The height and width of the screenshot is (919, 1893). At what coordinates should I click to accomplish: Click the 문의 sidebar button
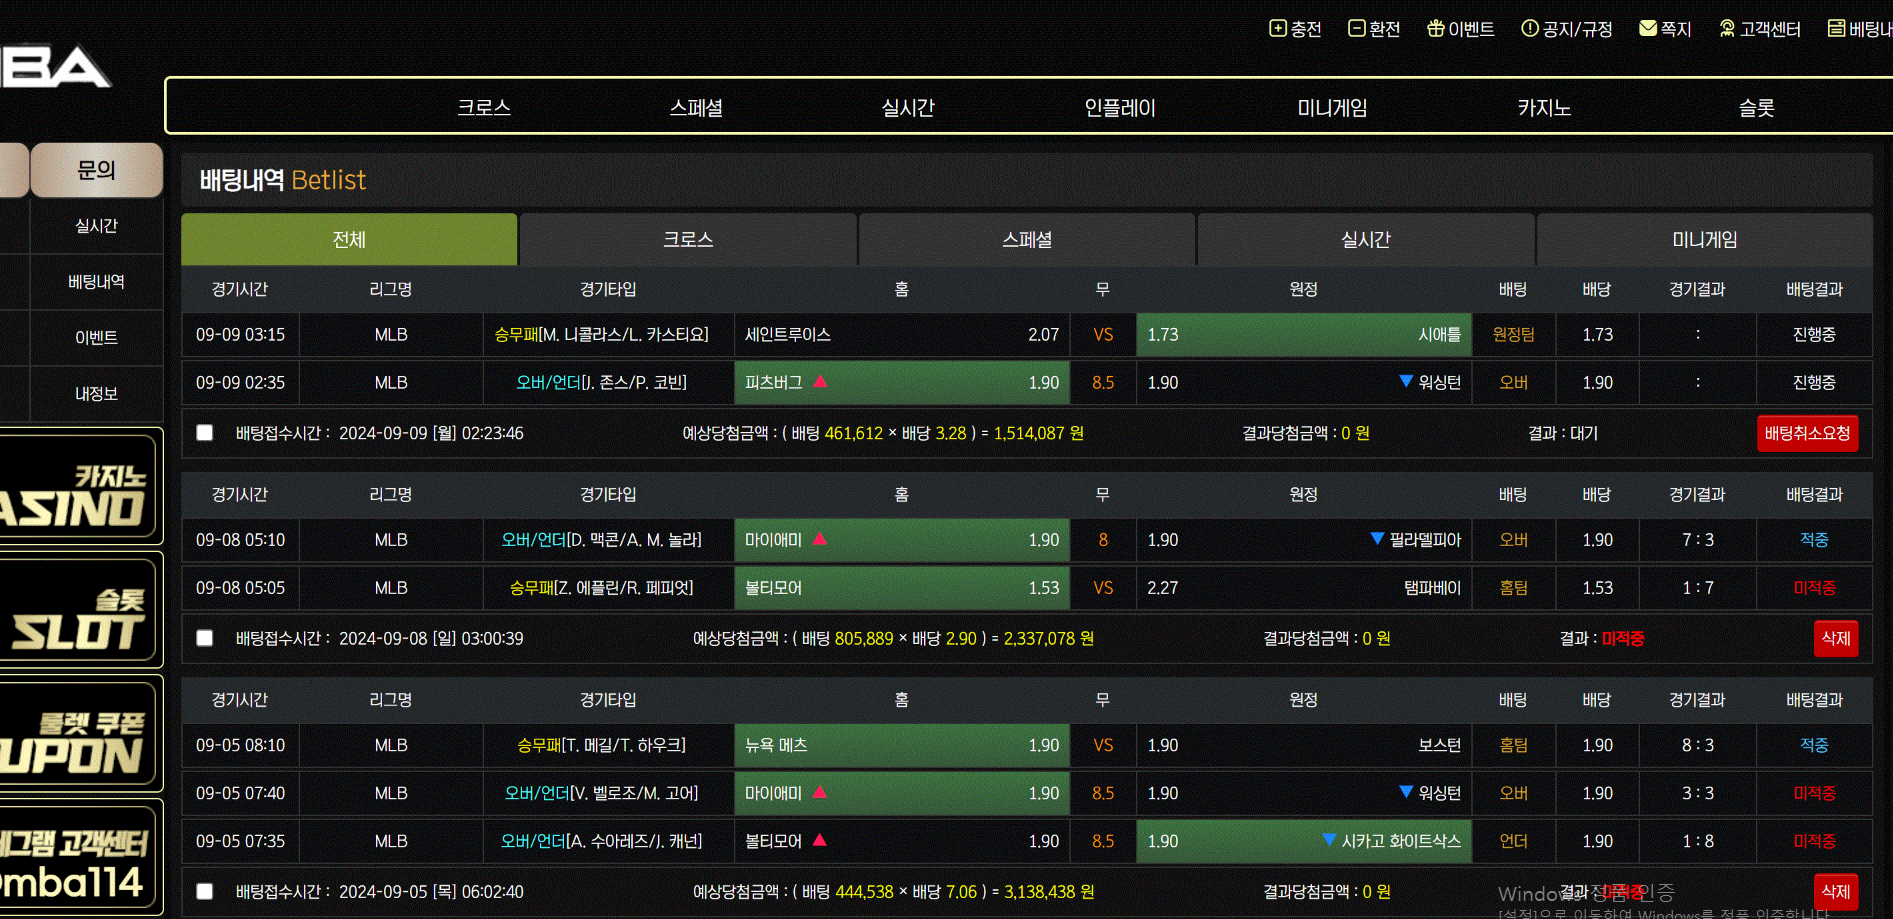(x=97, y=170)
